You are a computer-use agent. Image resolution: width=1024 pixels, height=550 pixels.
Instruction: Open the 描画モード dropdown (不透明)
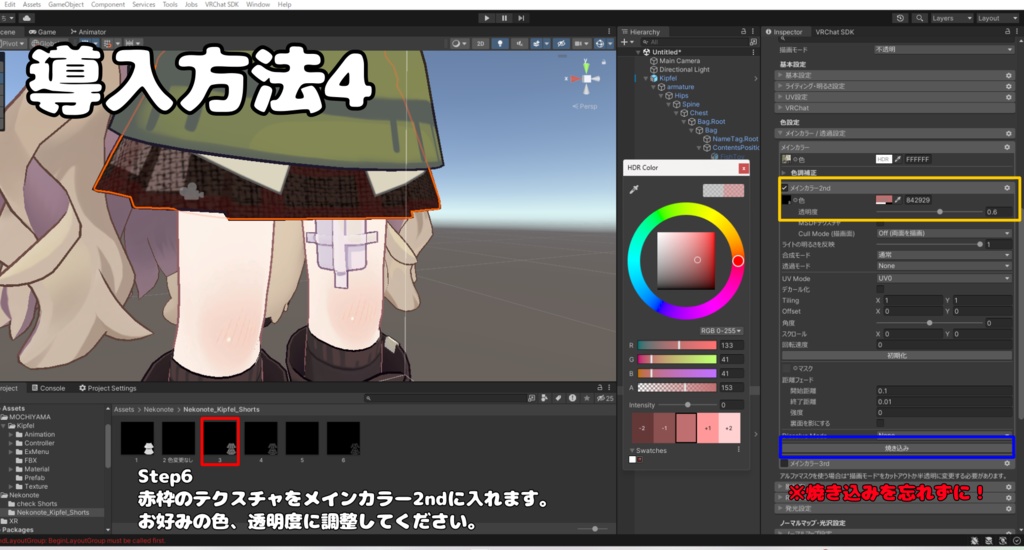(944, 50)
